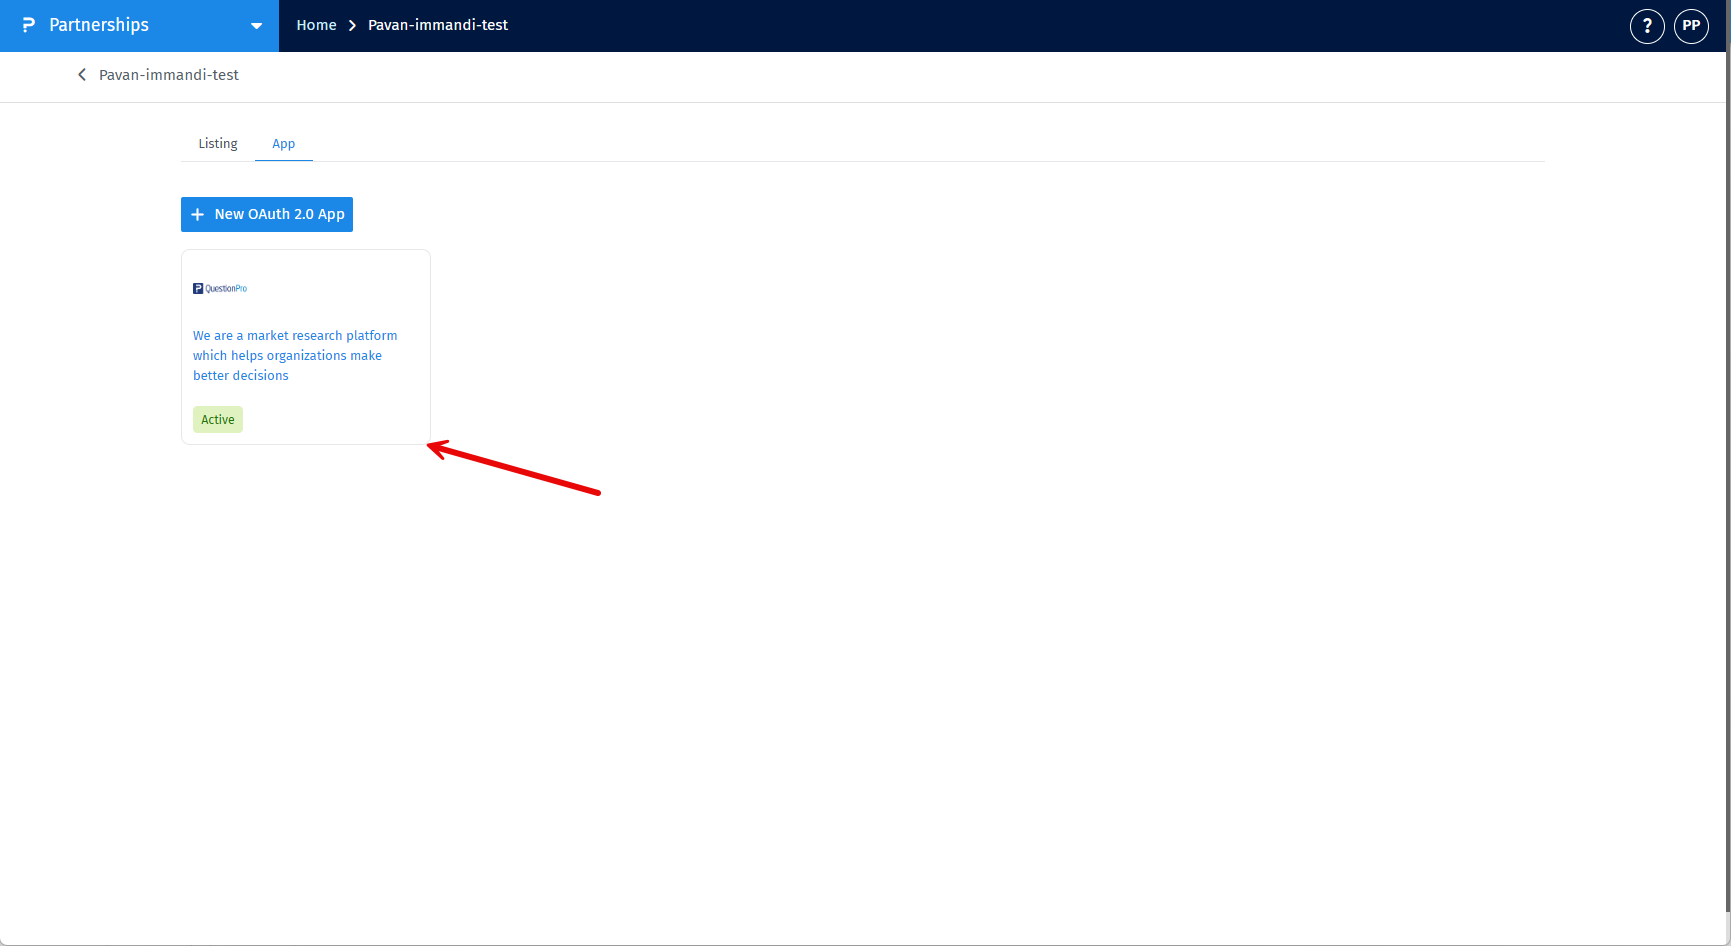The height and width of the screenshot is (946, 1731).
Task: Open the market research platform description link
Action: point(295,355)
